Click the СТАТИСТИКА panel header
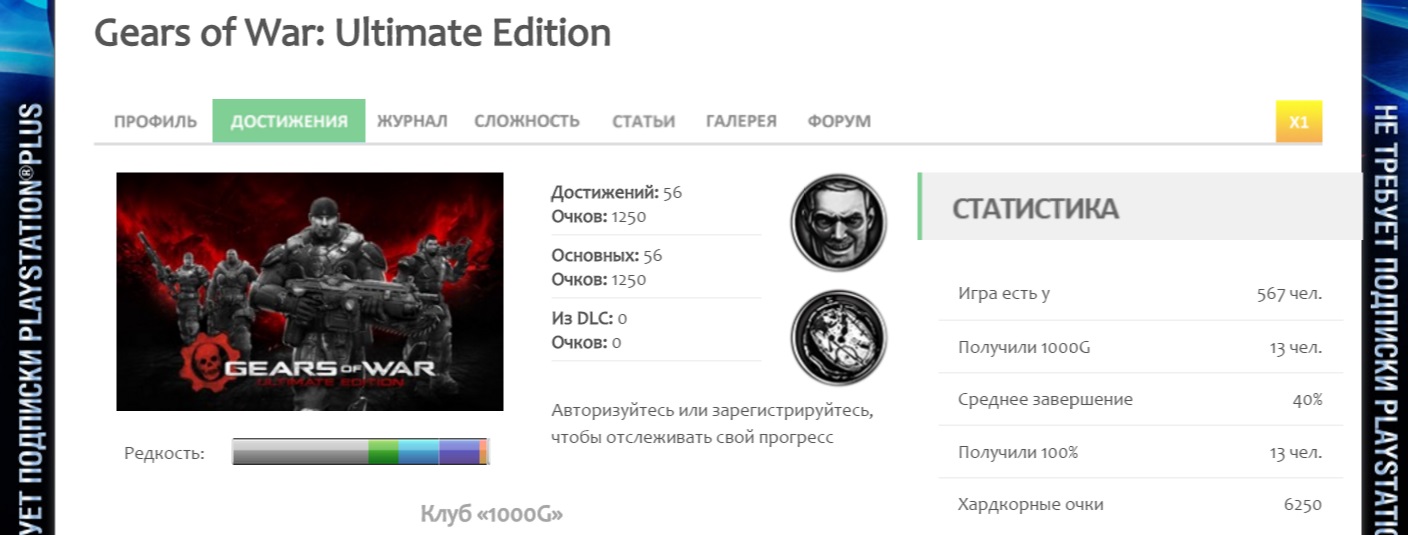 click(1140, 207)
